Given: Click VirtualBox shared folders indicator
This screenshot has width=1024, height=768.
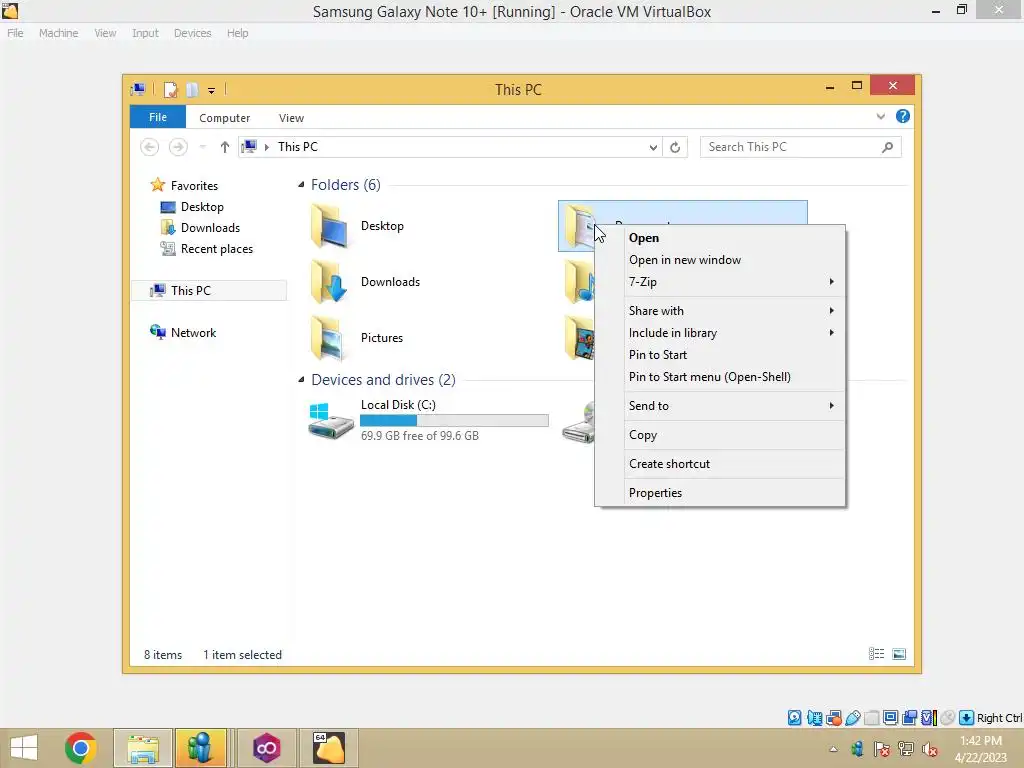Looking at the screenshot, I should tap(872, 718).
